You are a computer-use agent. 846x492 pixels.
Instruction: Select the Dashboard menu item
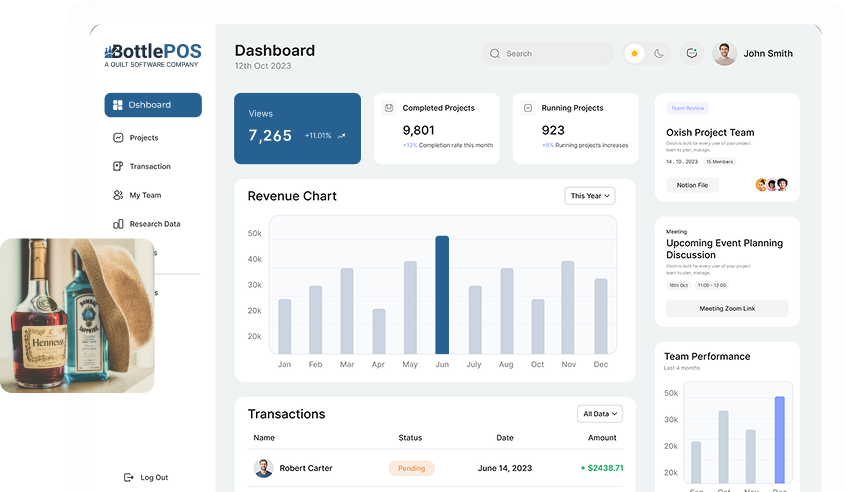[153, 105]
